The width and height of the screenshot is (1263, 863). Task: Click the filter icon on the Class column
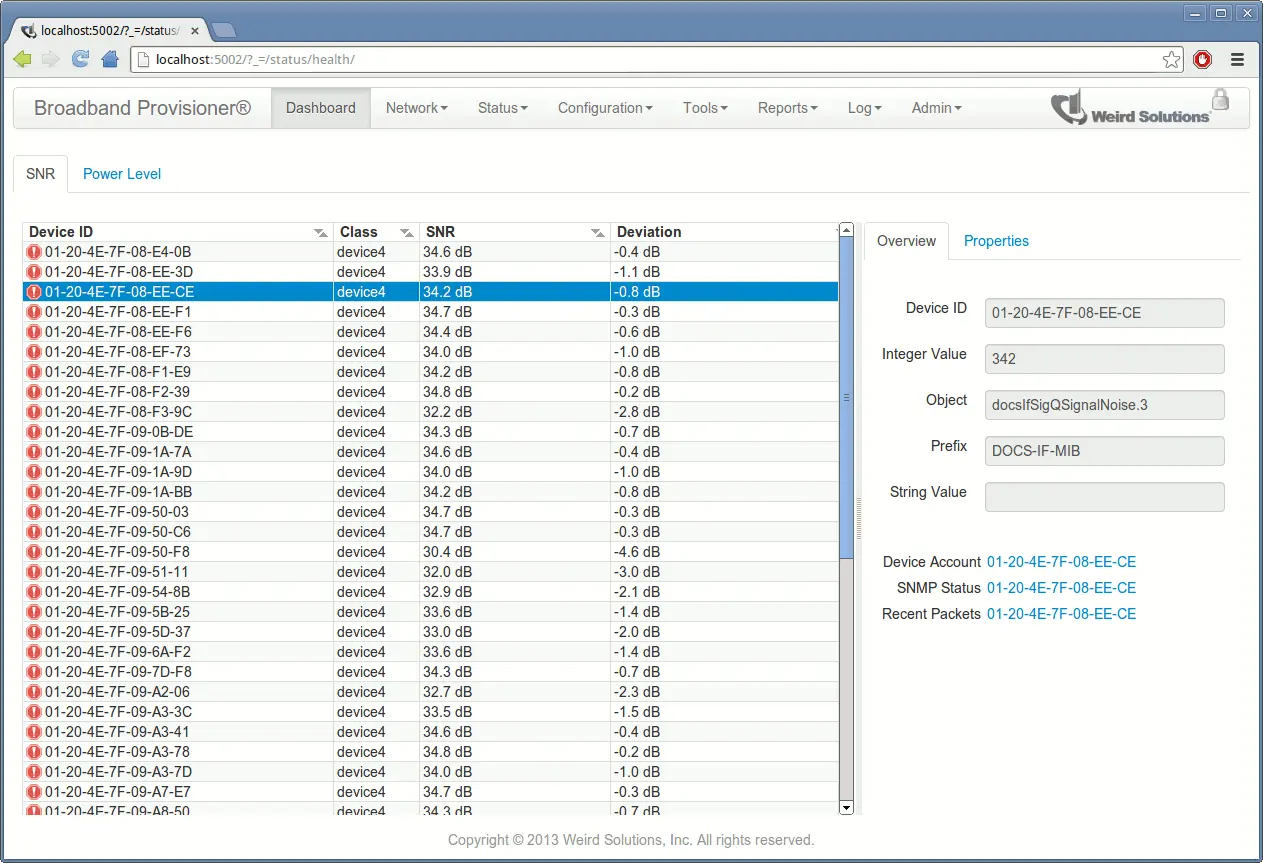click(406, 232)
